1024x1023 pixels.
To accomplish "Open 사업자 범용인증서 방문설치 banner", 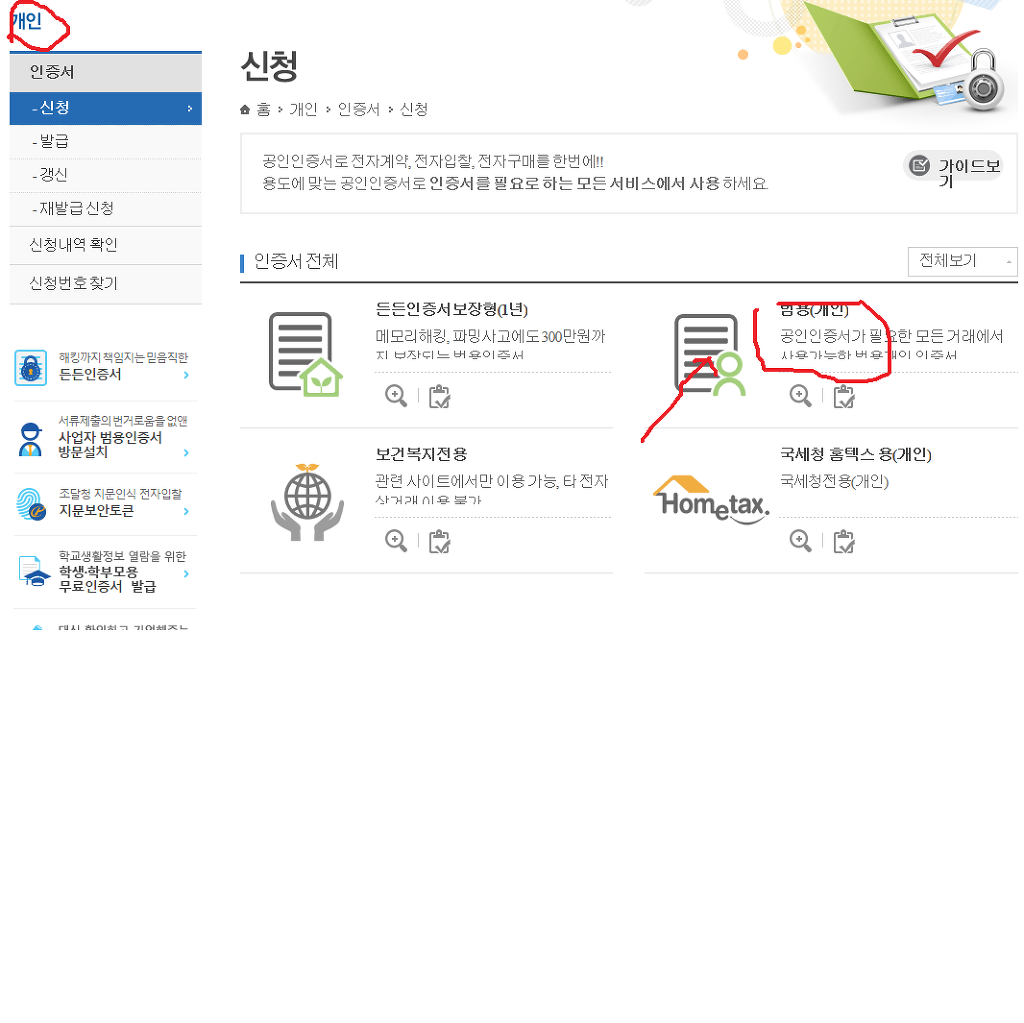I will click(104, 437).
